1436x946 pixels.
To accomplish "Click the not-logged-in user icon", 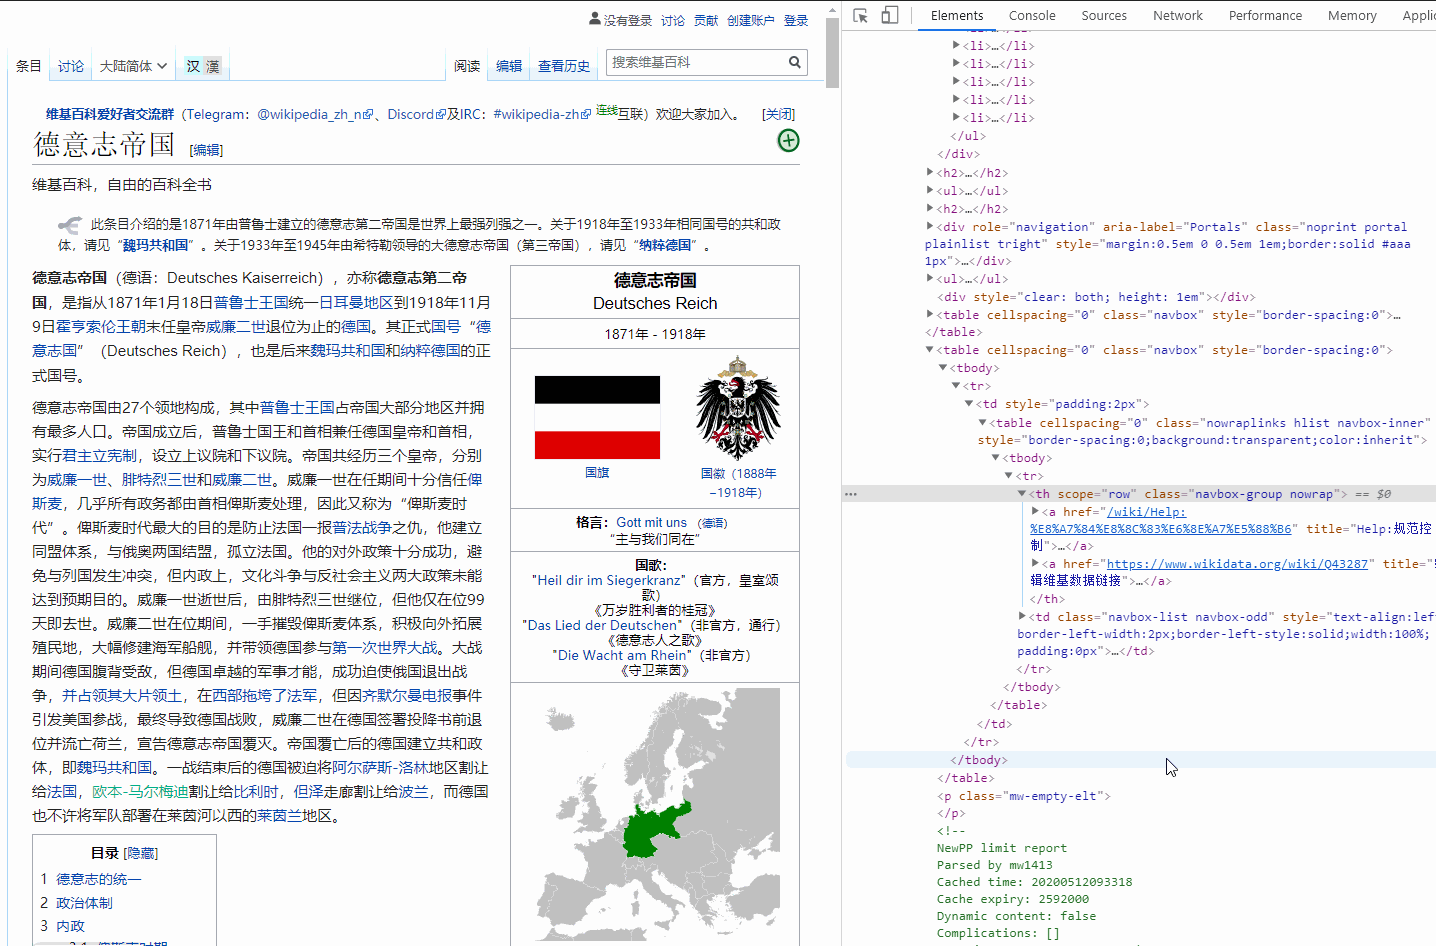I will pyautogui.click(x=595, y=19).
